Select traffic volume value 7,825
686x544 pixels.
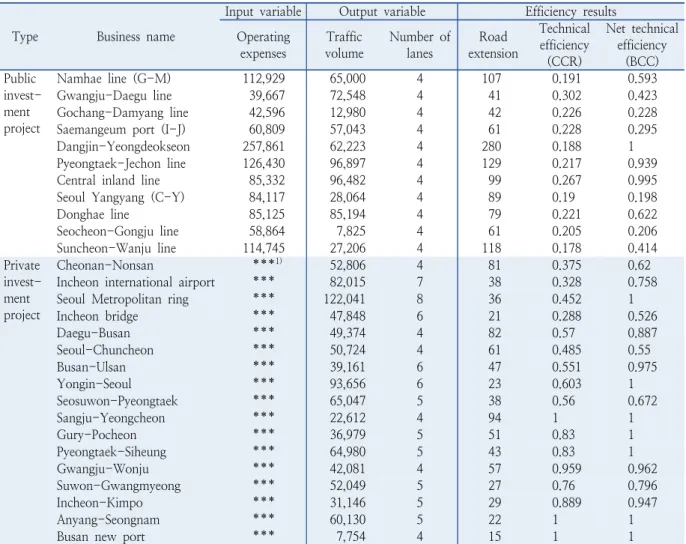click(x=350, y=232)
